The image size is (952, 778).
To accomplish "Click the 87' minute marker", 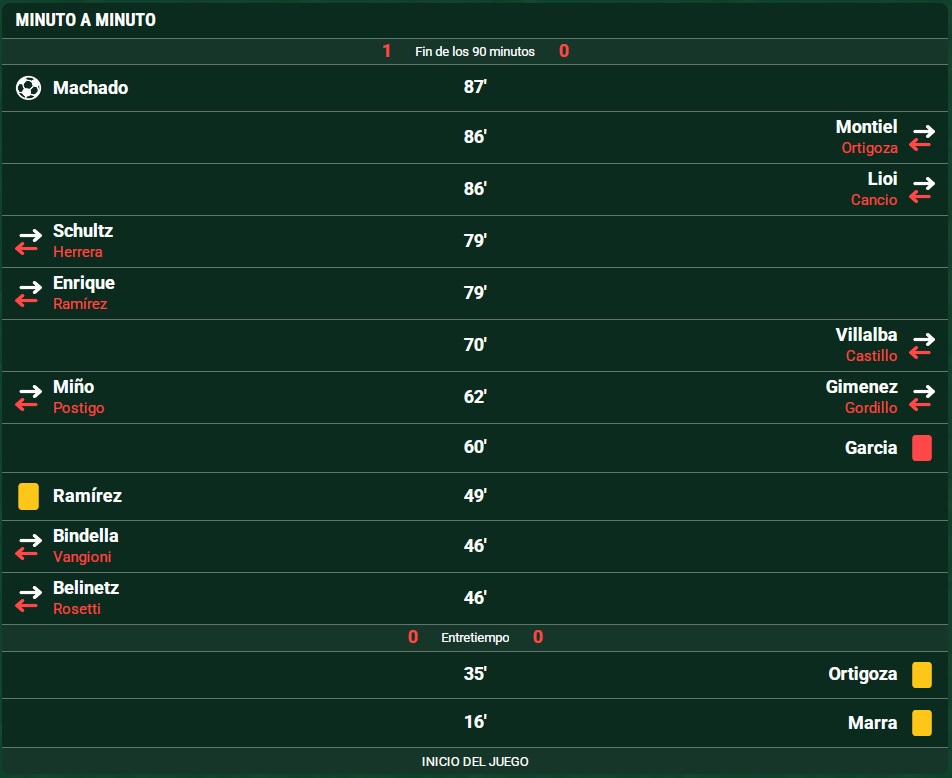I will pyautogui.click(x=475, y=88).
